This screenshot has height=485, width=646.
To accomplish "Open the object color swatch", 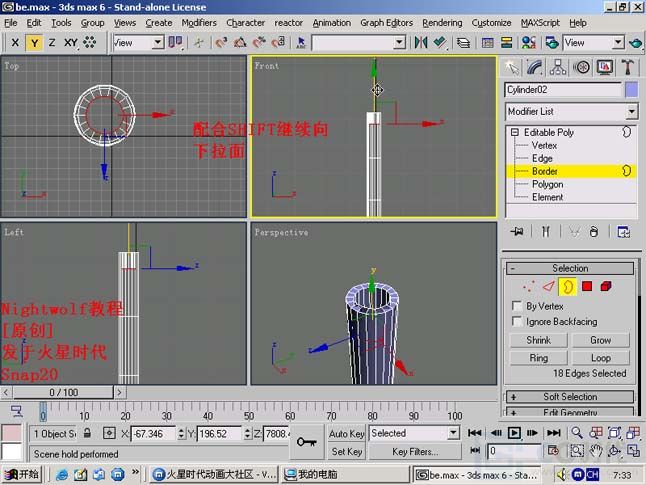I will (x=631, y=90).
